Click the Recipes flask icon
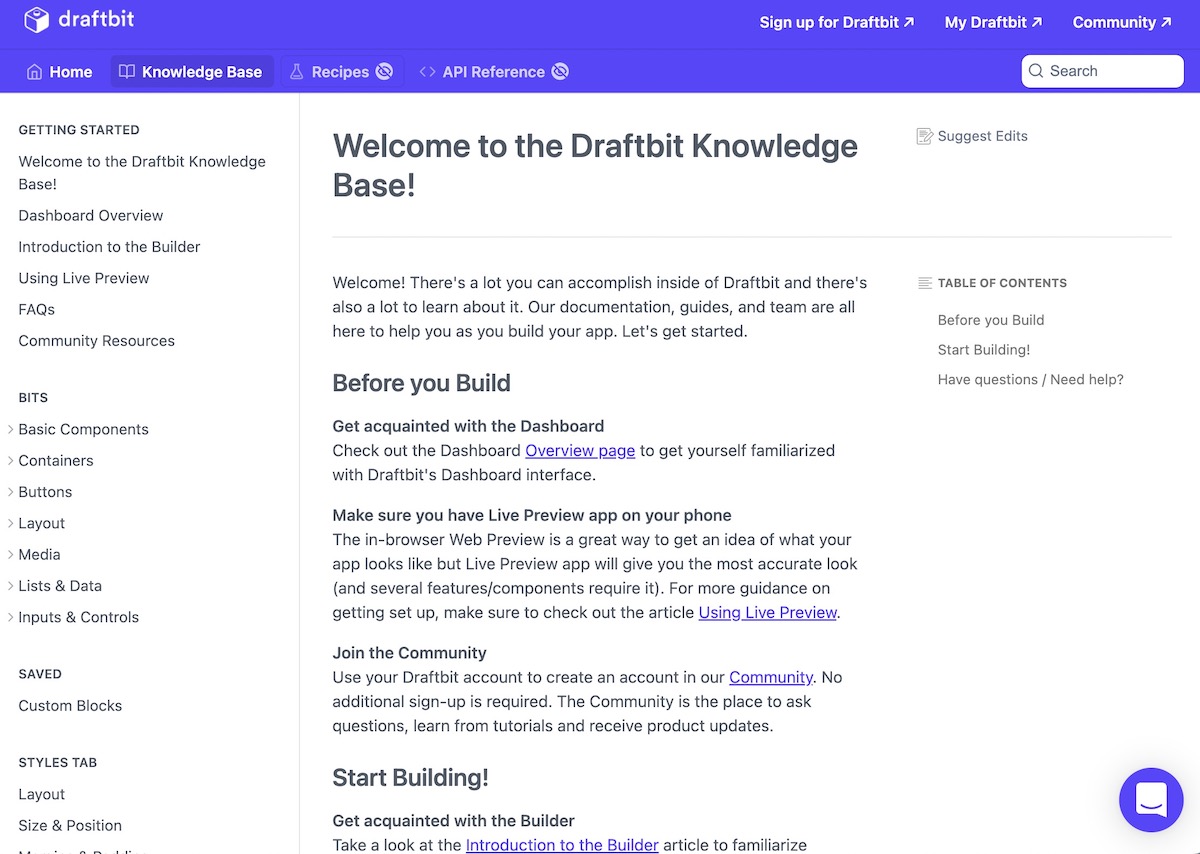Screen dimensions: 1200x854 click(x=297, y=72)
